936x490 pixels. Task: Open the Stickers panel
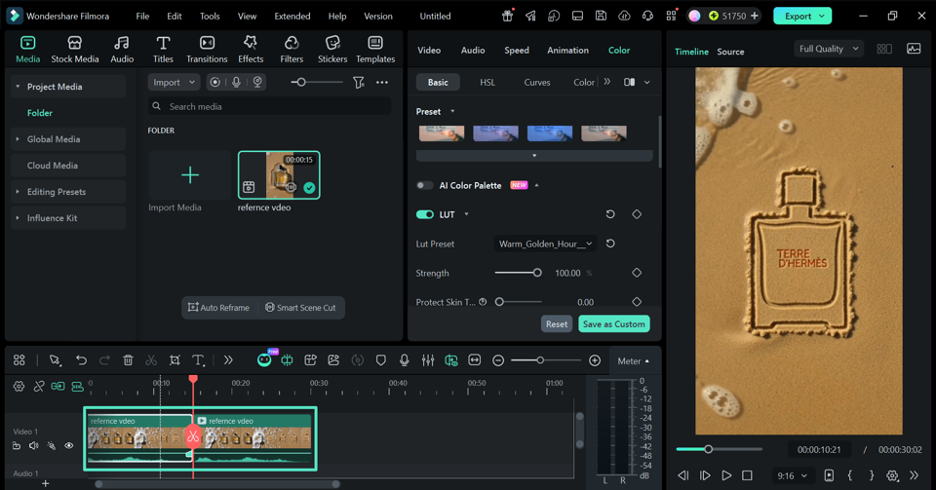332,50
